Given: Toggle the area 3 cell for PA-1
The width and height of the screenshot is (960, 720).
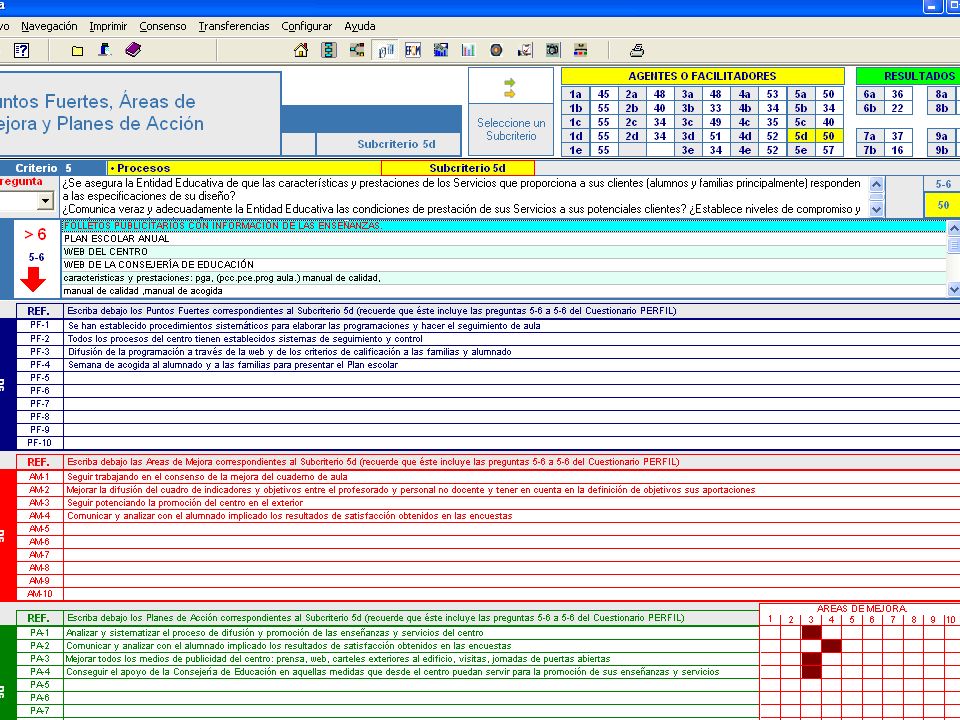Looking at the screenshot, I should coord(811,632).
